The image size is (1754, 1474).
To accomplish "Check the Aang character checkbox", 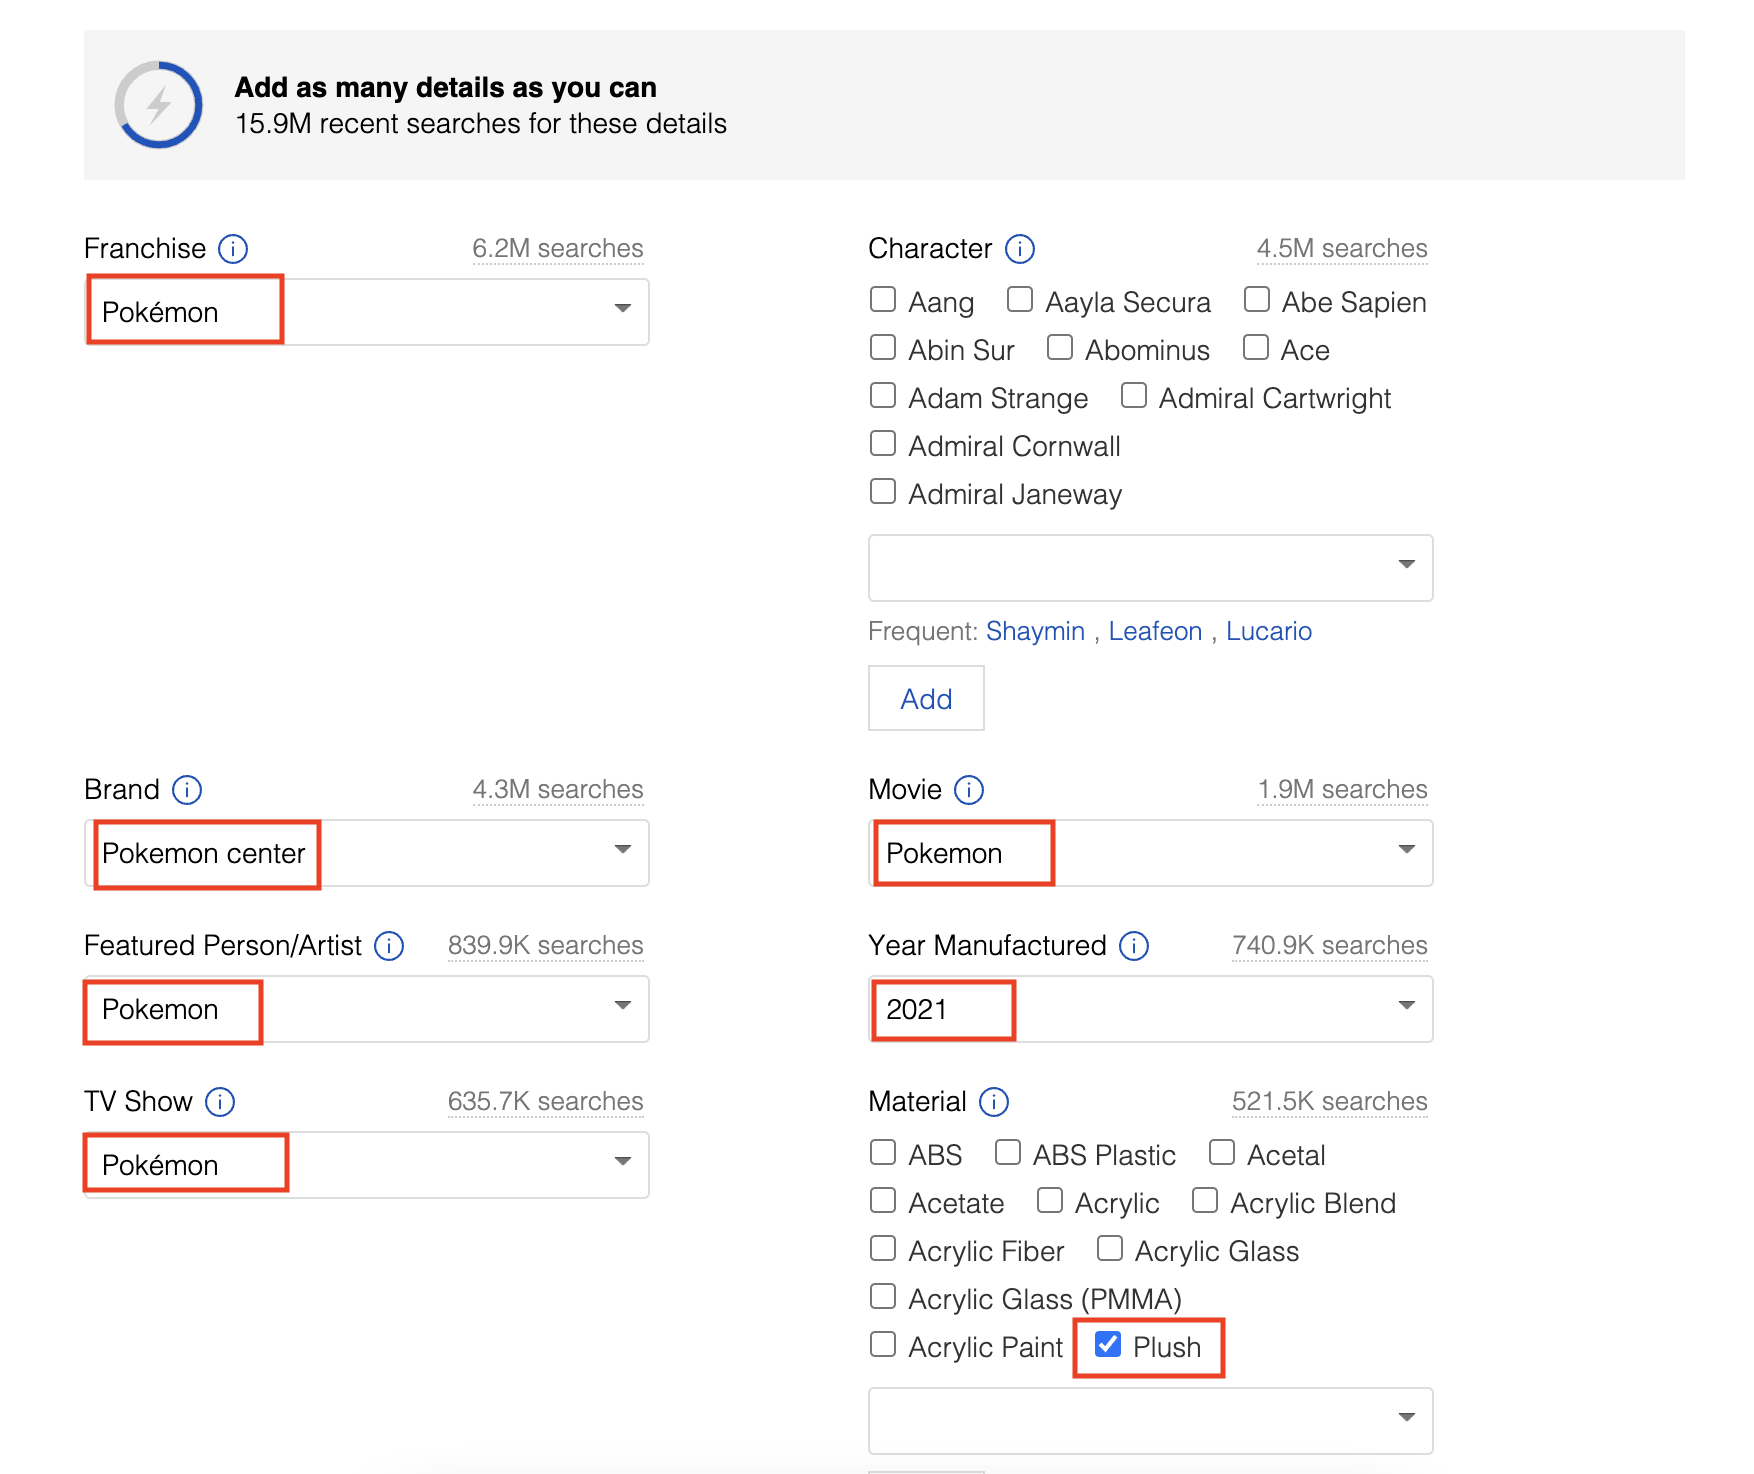I will (883, 299).
